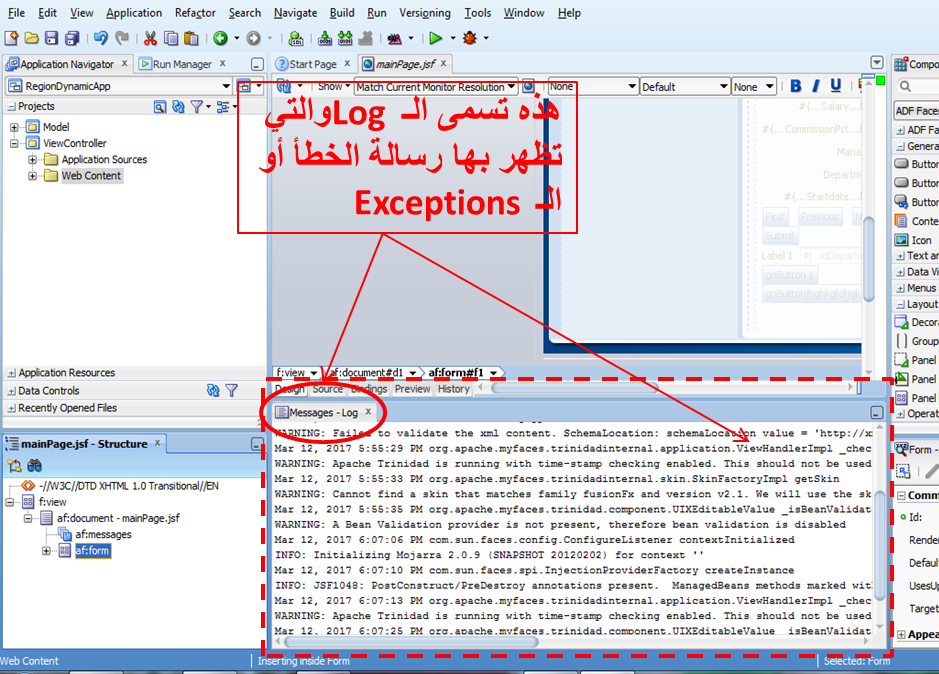
Task: Toggle Italic formatting in editor toolbar
Action: click(816, 87)
